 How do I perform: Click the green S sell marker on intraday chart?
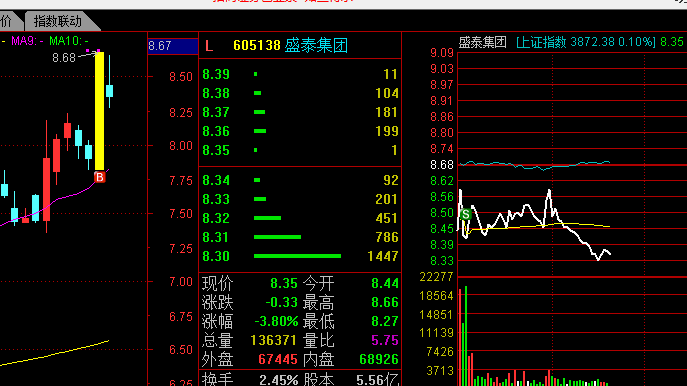click(466, 215)
